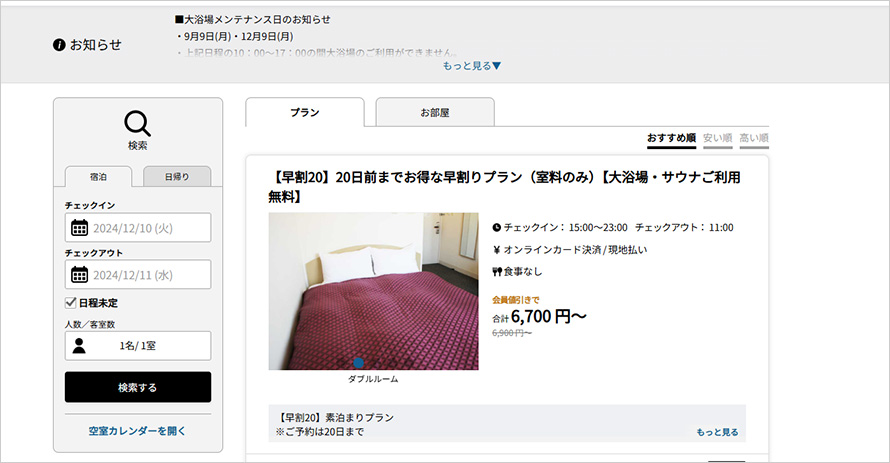Click the お知らせ info icon
The height and width of the screenshot is (463, 890).
(x=59, y=45)
